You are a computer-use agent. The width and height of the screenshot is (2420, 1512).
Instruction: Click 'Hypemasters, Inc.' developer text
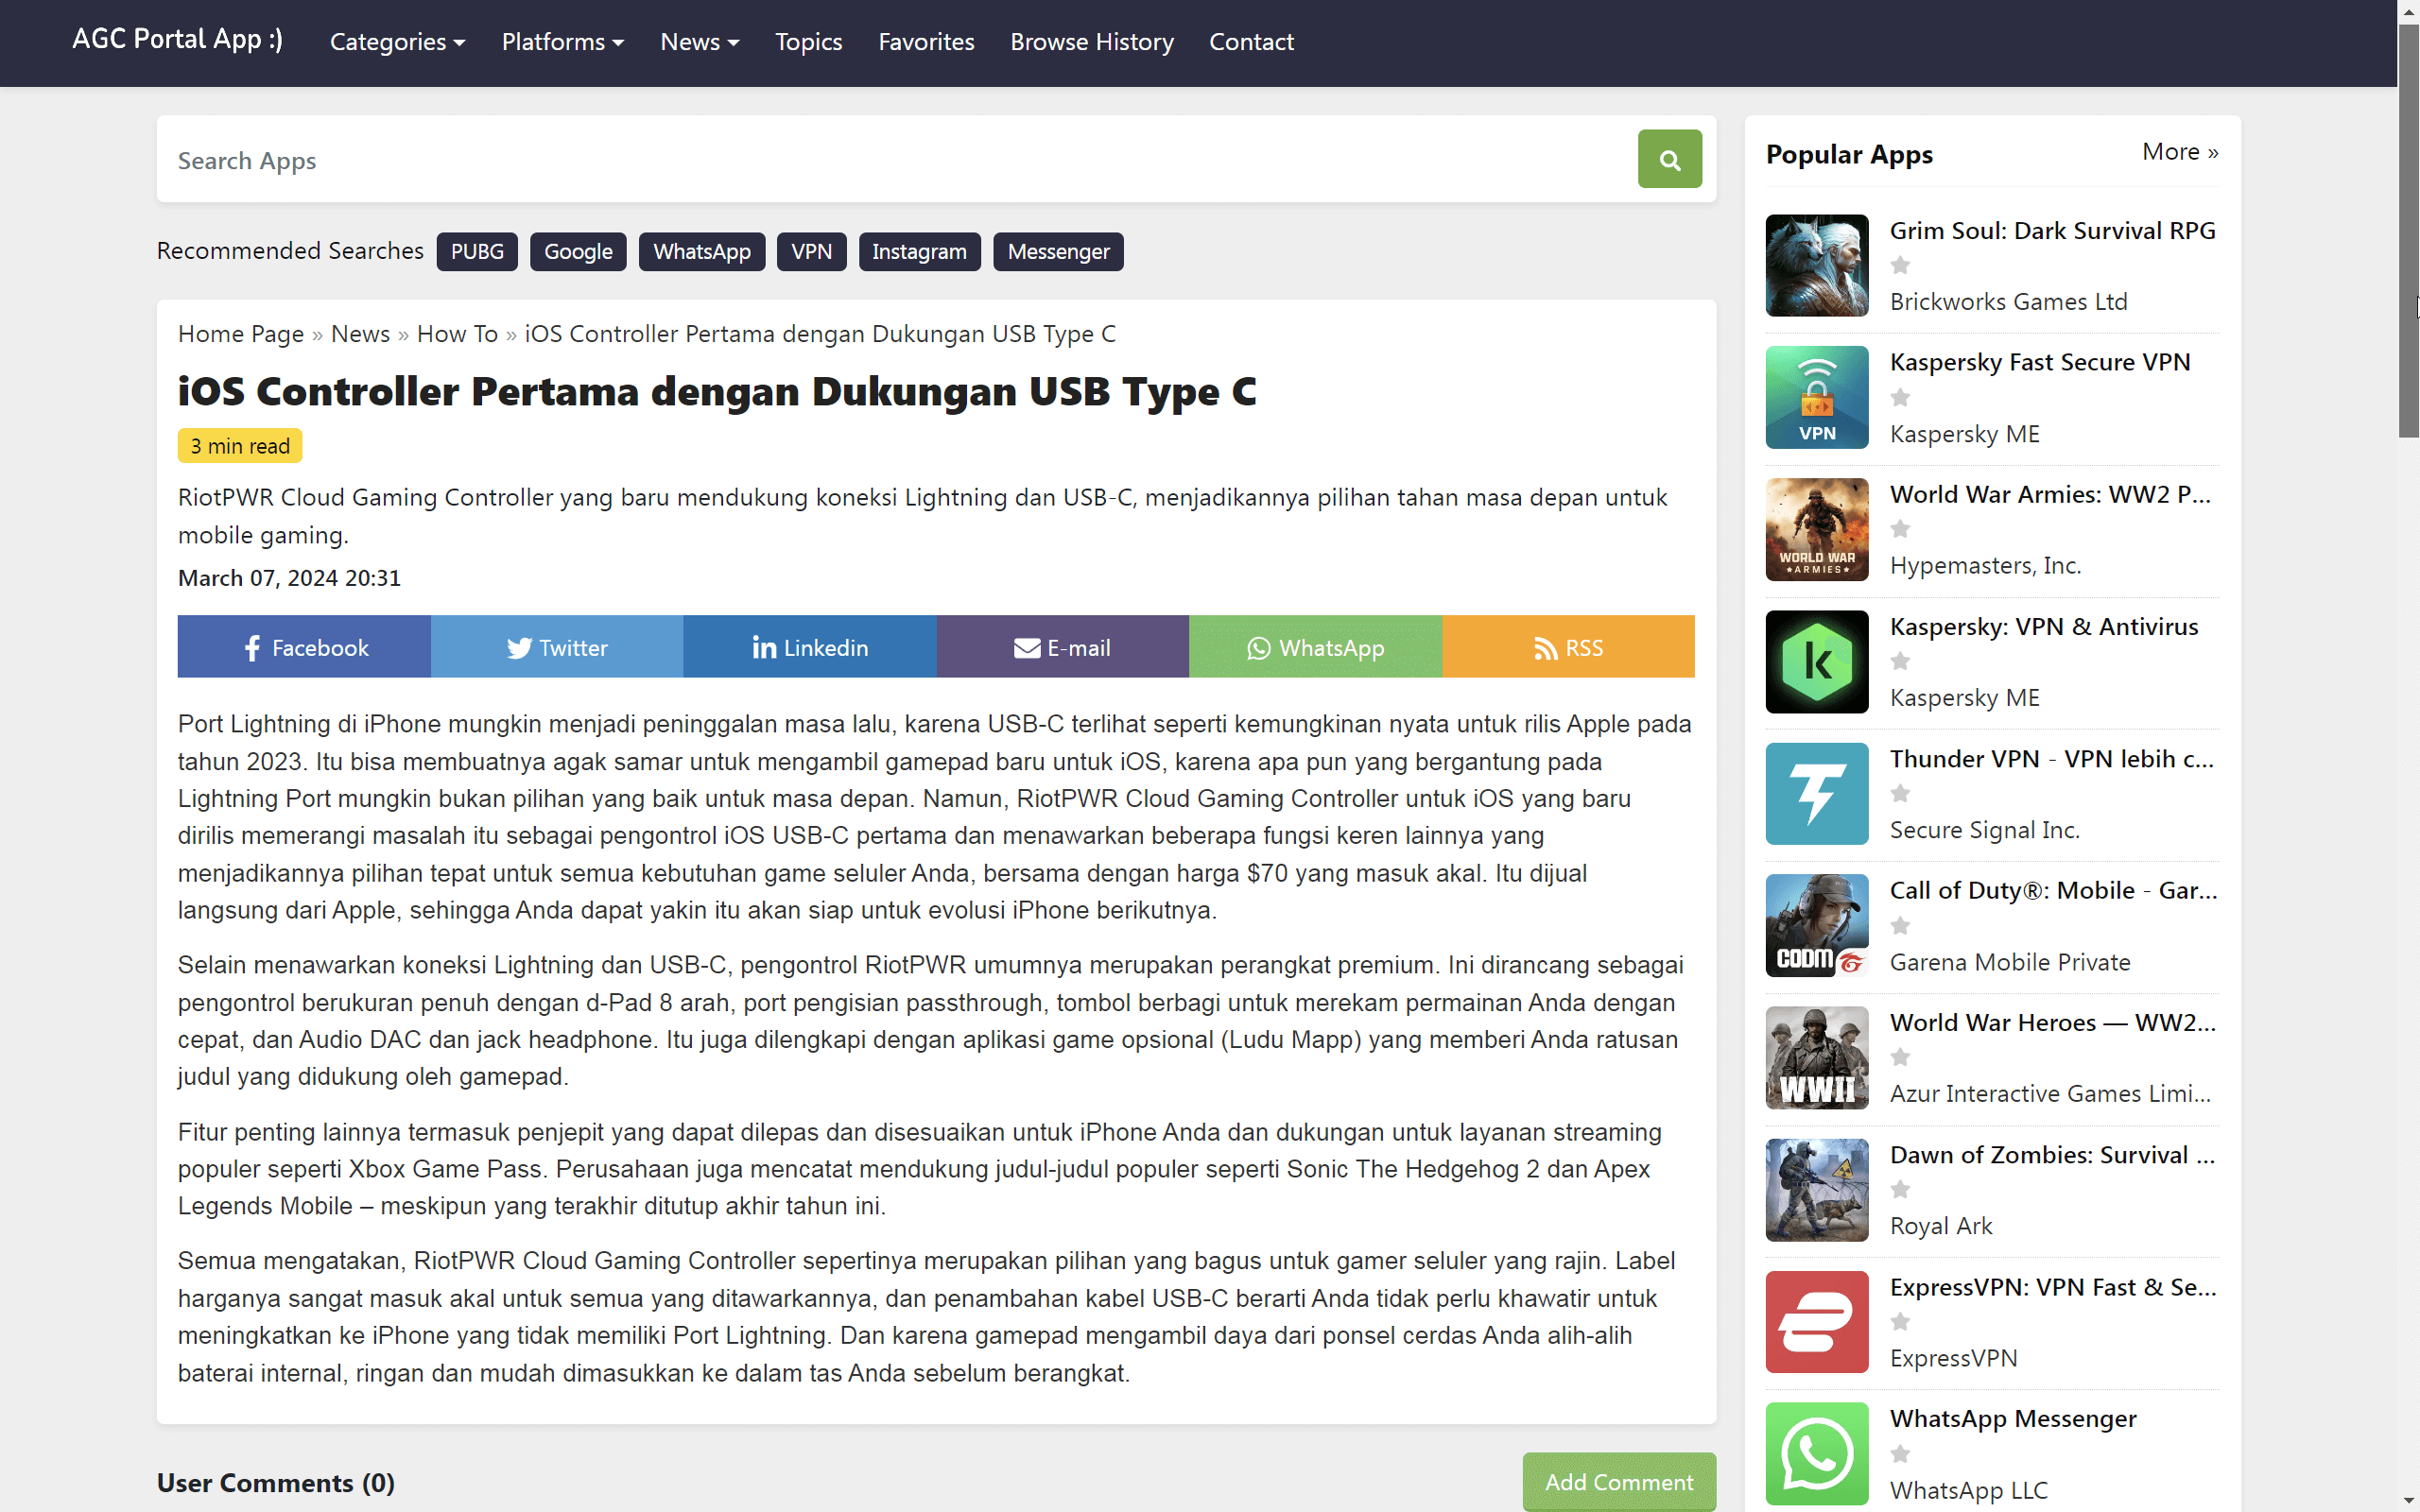(1985, 565)
